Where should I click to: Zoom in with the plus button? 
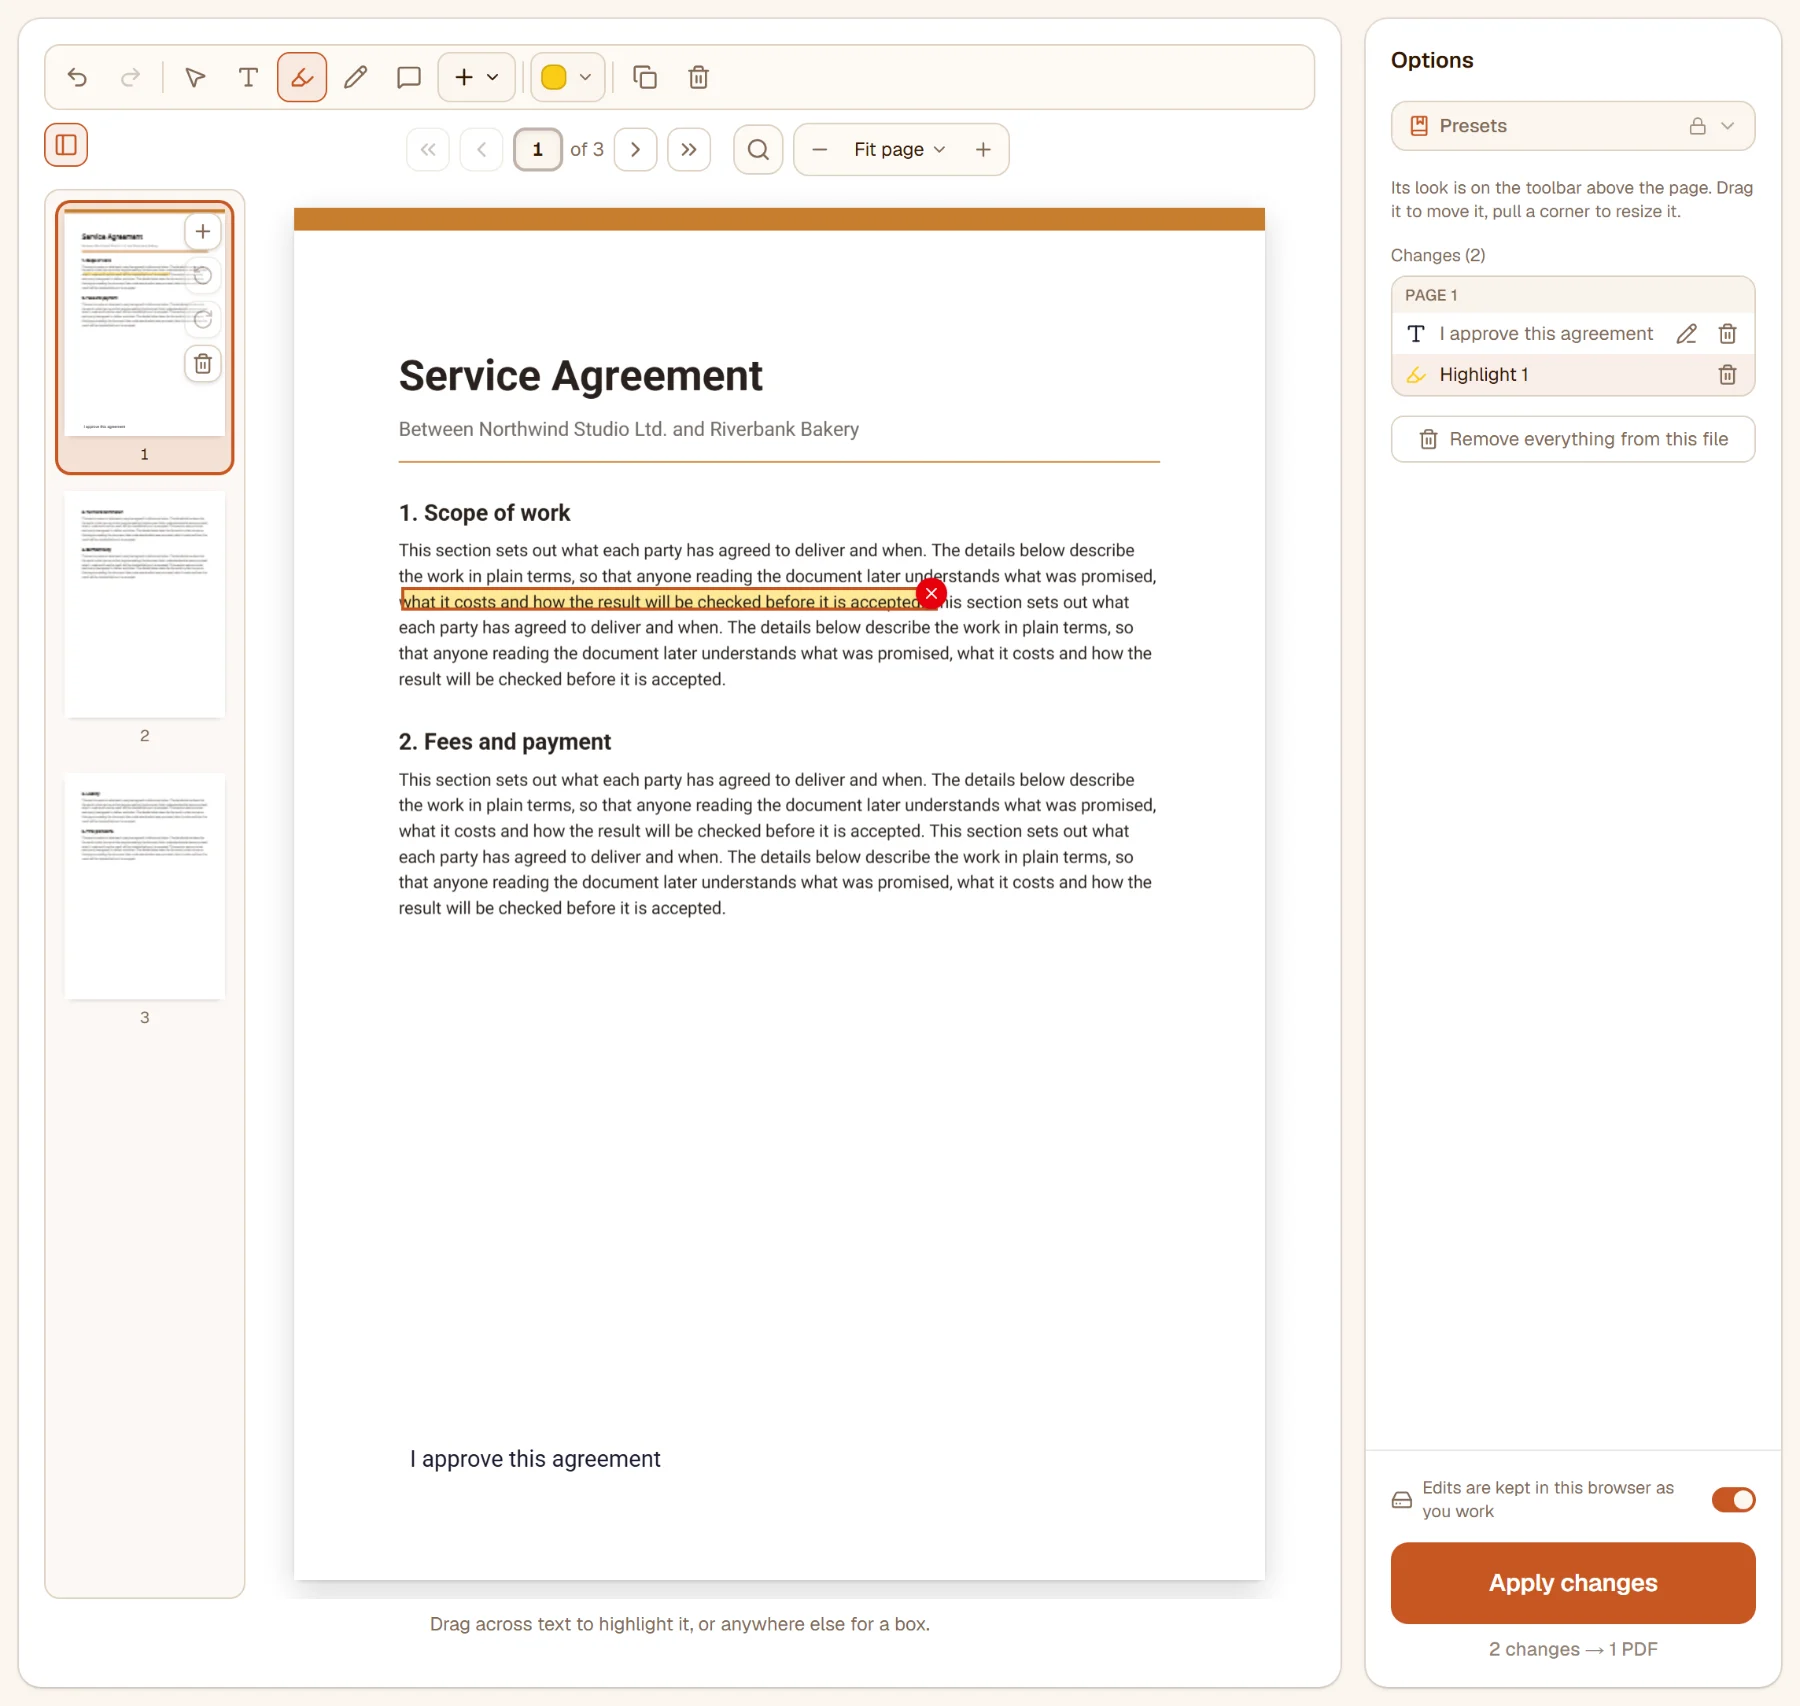[983, 149]
